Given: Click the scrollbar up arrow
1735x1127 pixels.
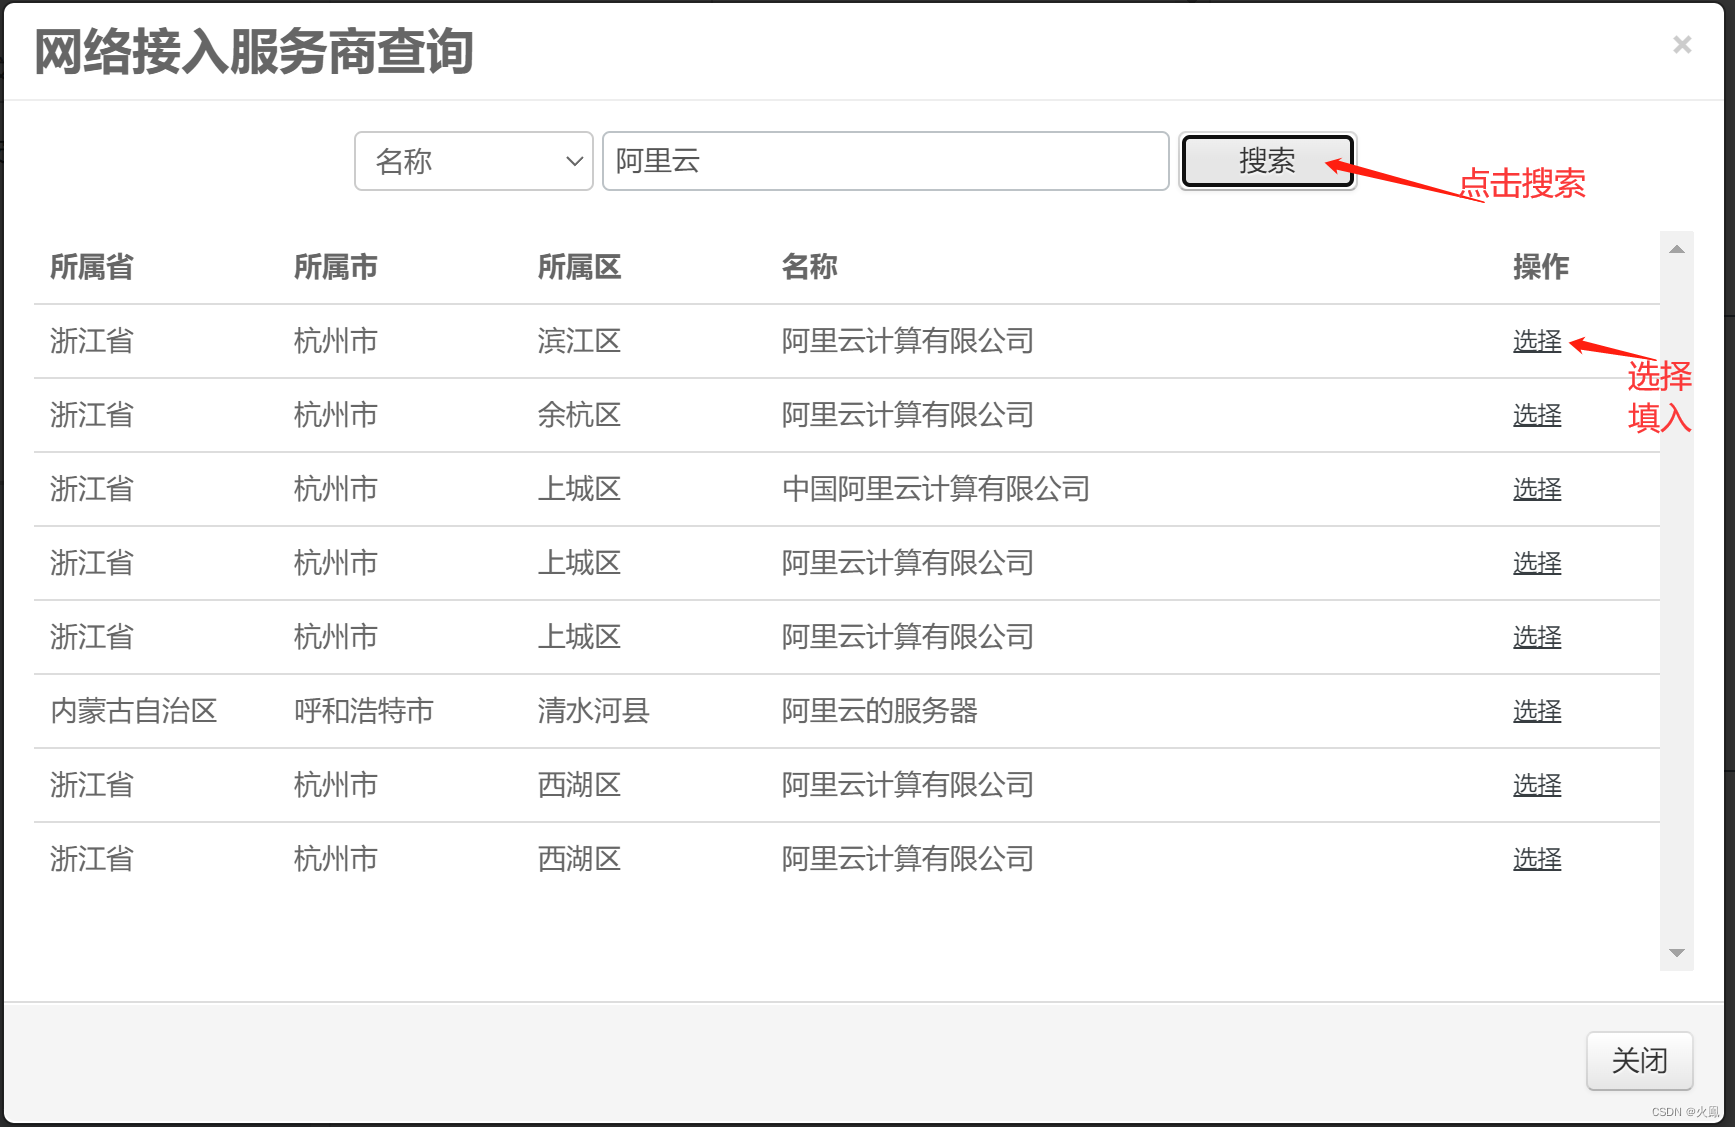Looking at the screenshot, I should [x=1677, y=249].
